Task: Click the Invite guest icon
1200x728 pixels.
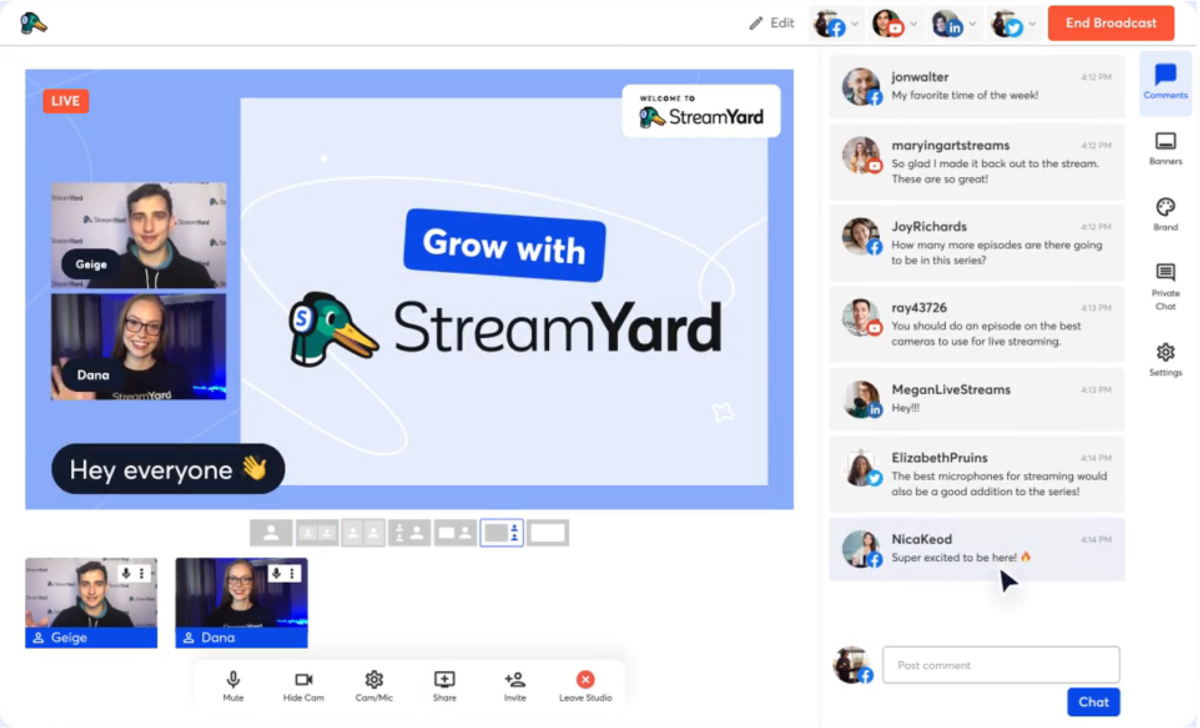Action: 515,679
